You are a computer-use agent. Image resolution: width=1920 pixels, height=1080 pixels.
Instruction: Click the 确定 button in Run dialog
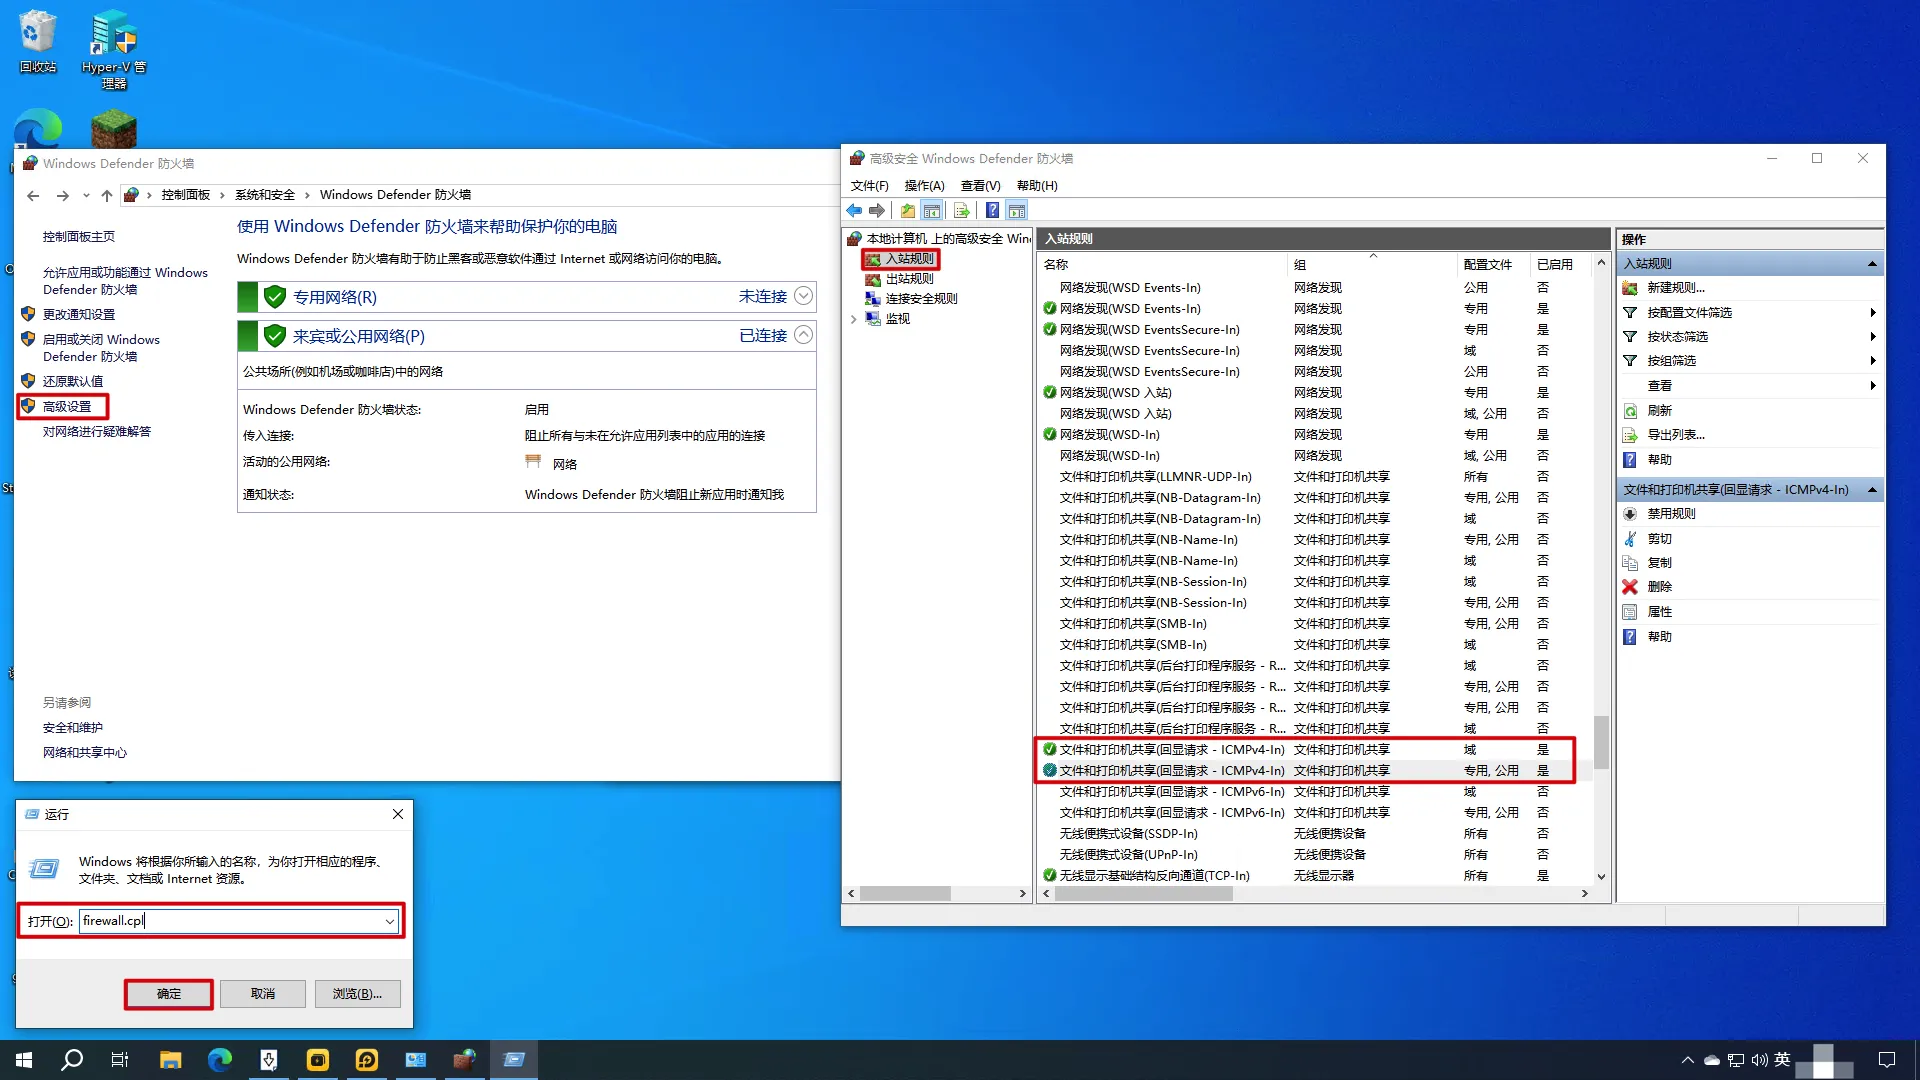pyautogui.click(x=169, y=994)
